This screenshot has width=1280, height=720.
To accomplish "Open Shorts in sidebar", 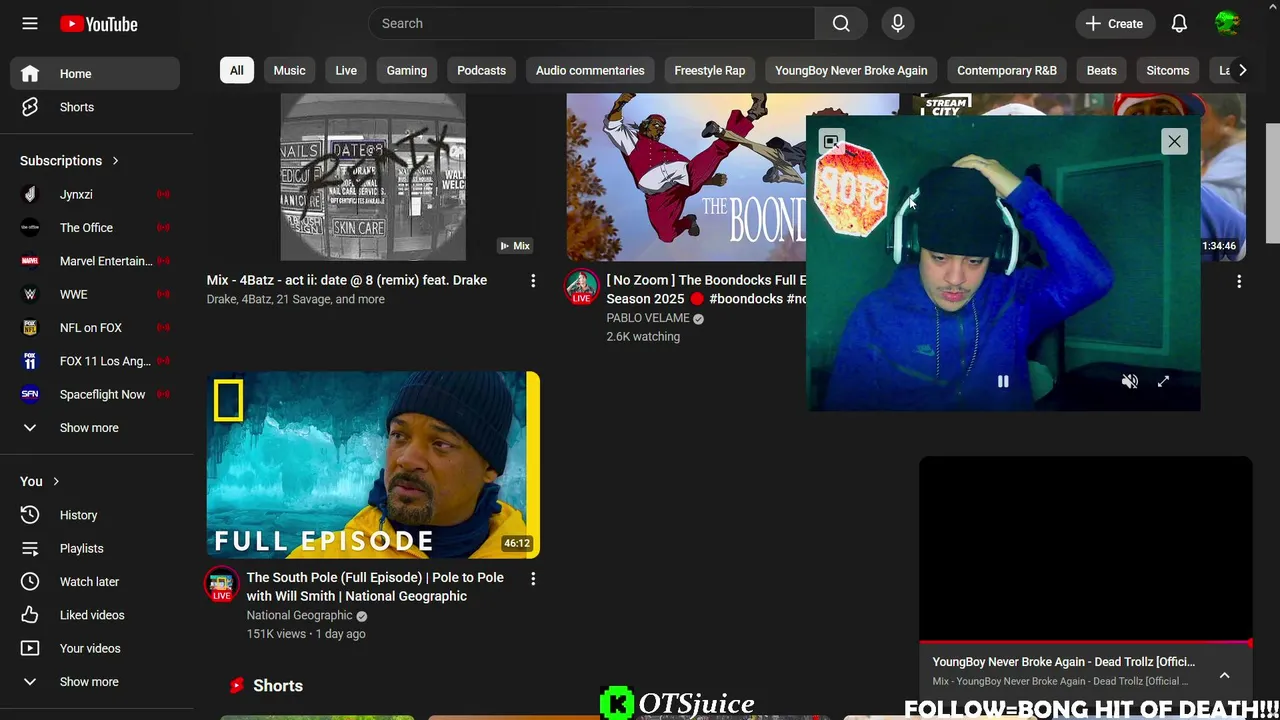I will pos(95,107).
